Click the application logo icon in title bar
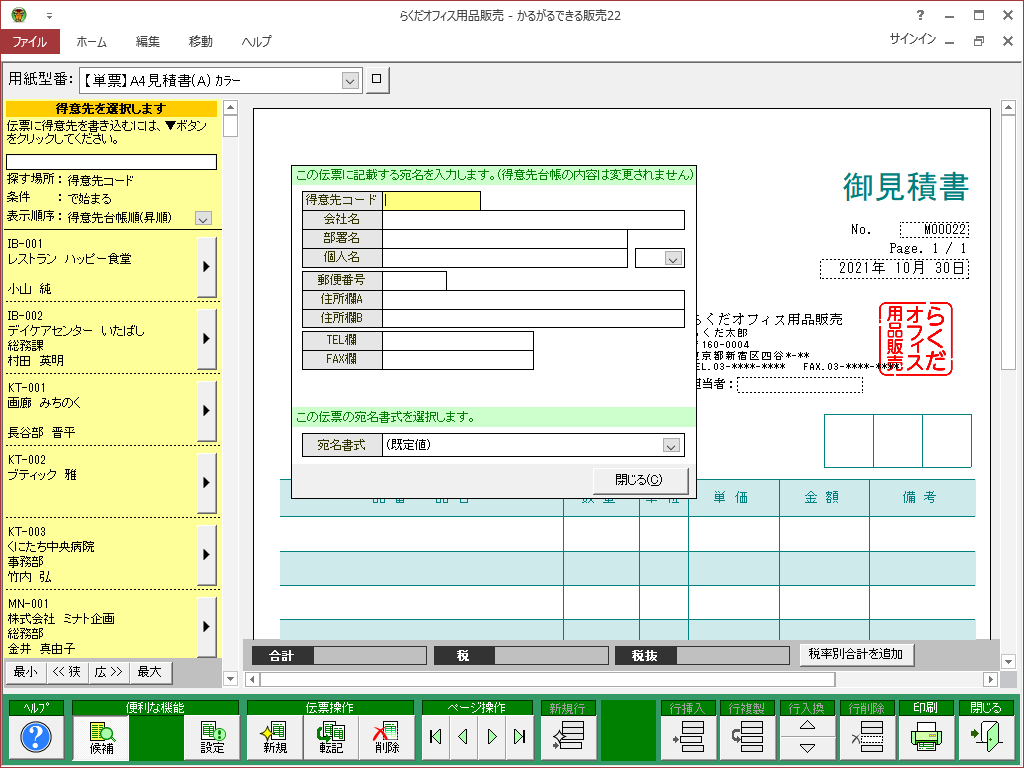The width and height of the screenshot is (1024, 768). tap(19, 14)
